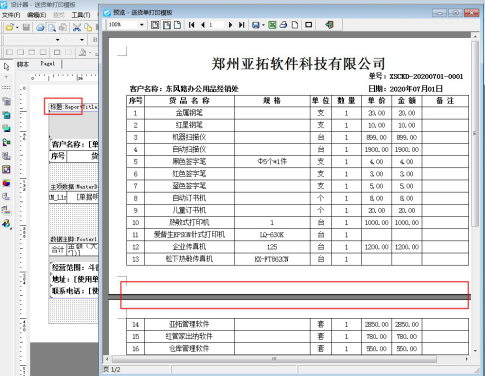Open the 工具(T) menu

81,15
